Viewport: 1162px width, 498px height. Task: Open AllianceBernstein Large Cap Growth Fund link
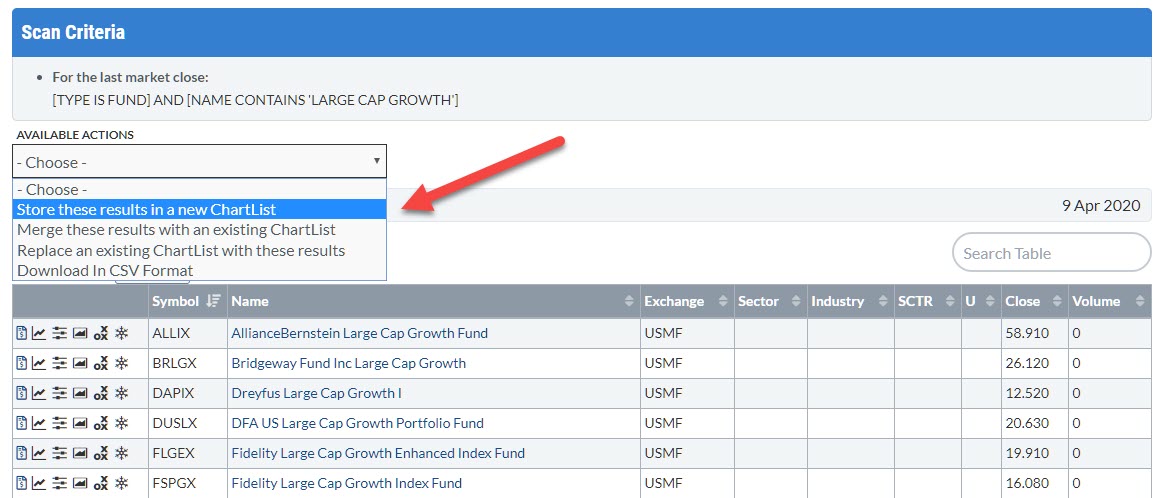[x=359, y=333]
